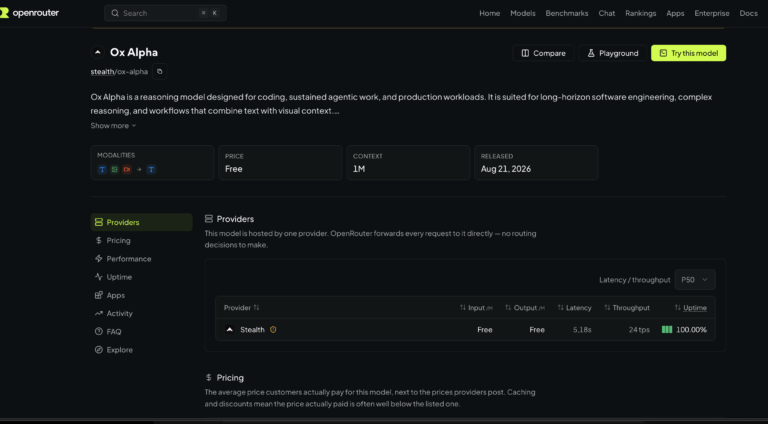Click the Aug 21, 2026 release date
768x424 pixels.
505,169
